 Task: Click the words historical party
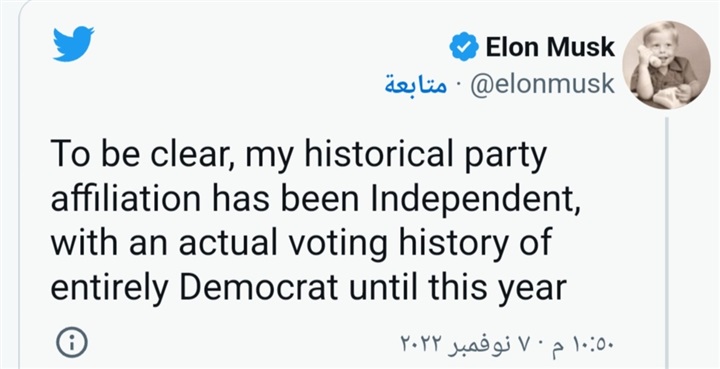(425, 156)
